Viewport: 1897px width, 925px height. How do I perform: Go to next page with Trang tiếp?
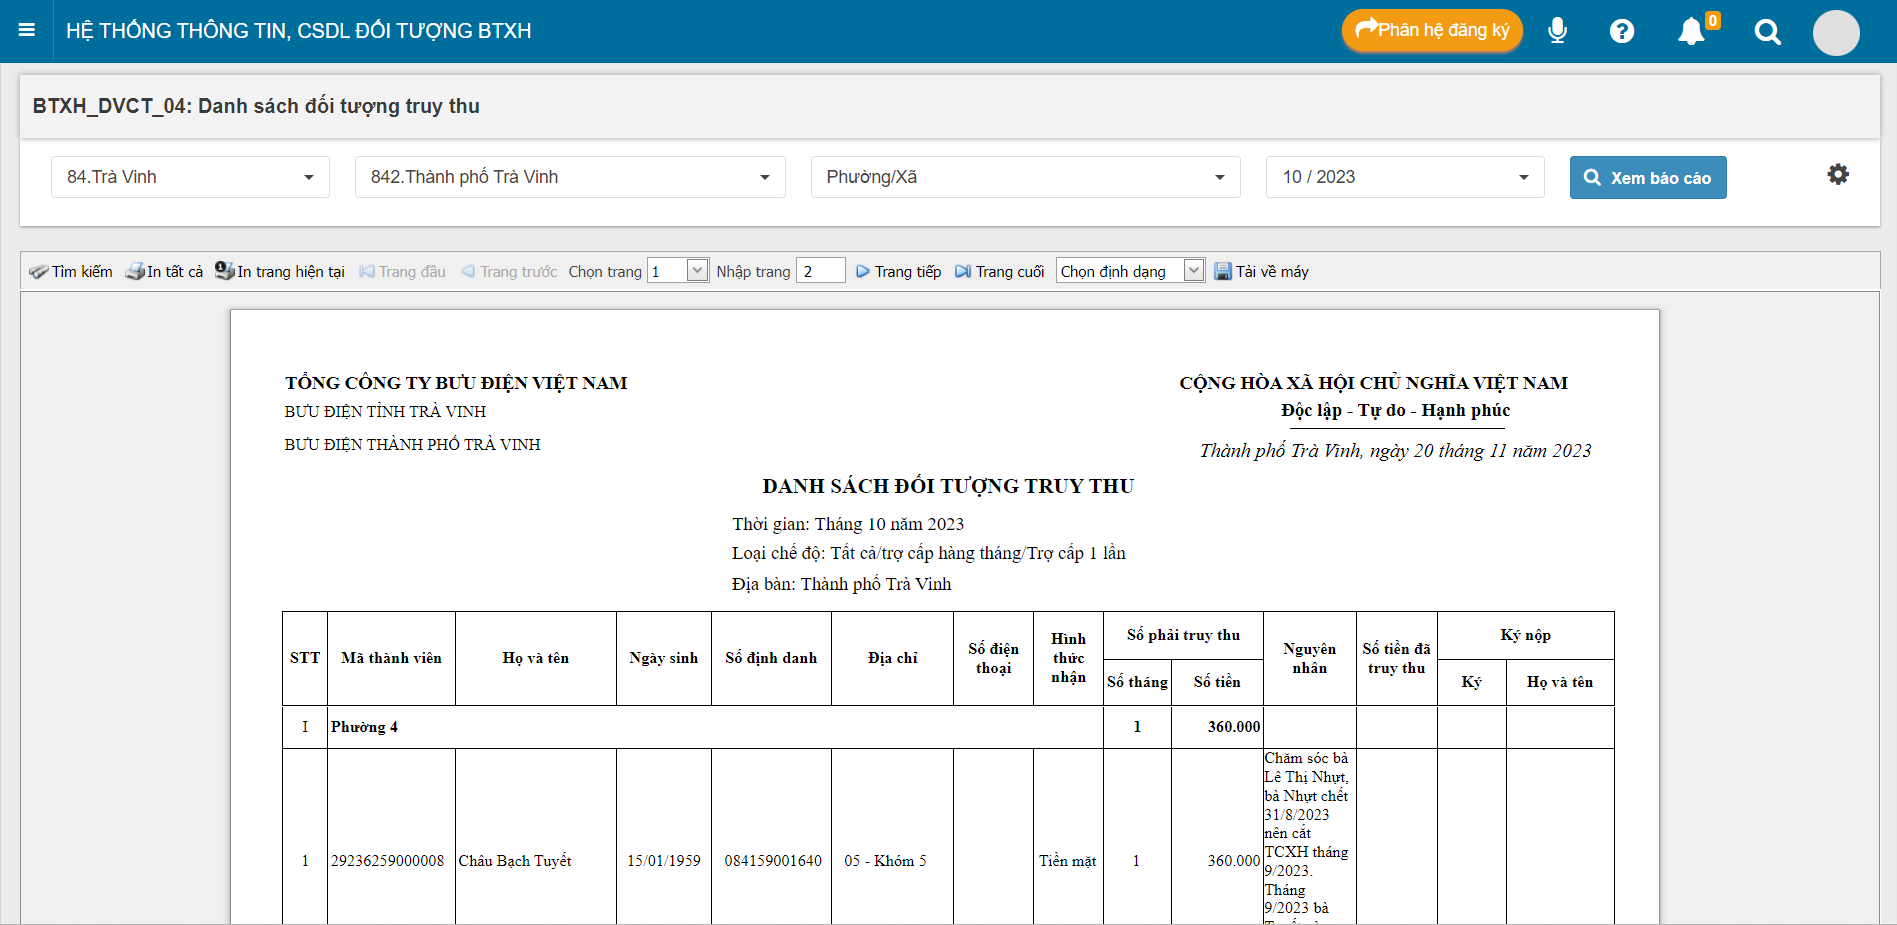[898, 272]
